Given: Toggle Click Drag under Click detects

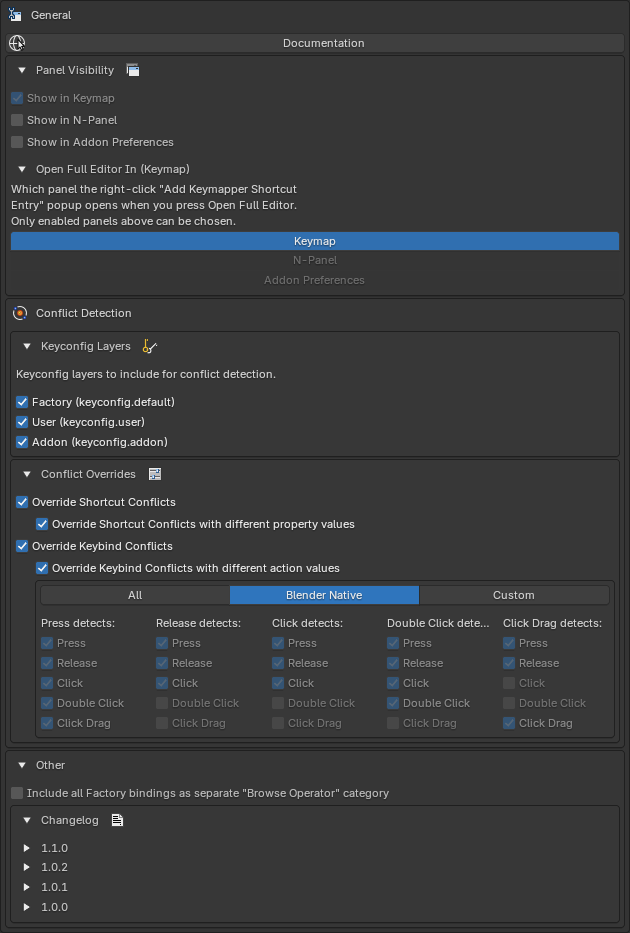Looking at the screenshot, I should pos(278,724).
